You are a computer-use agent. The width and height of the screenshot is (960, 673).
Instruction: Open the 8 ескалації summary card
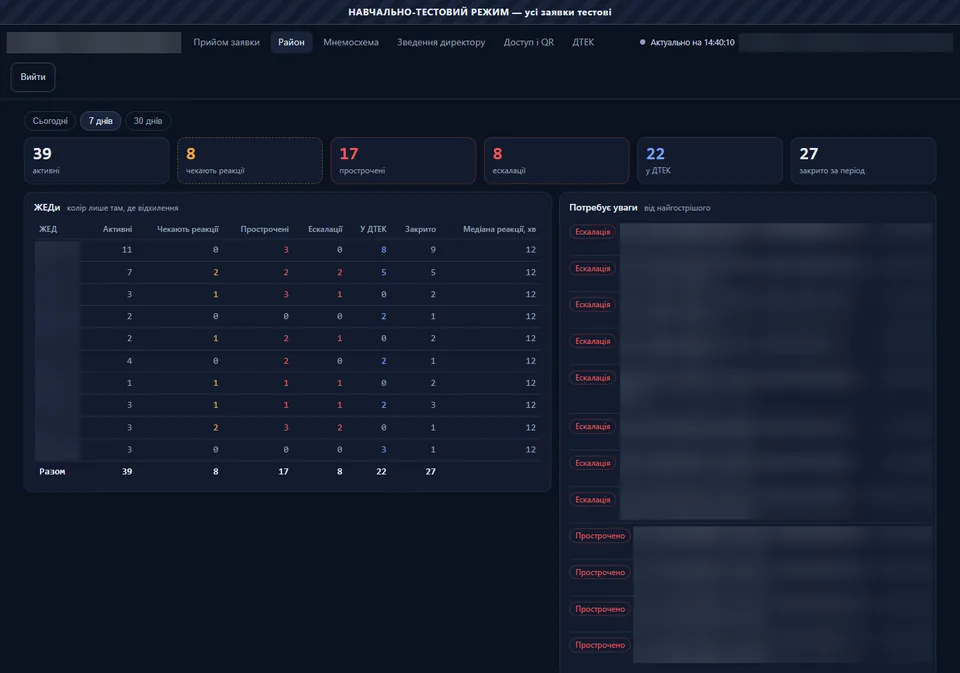point(557,160)
